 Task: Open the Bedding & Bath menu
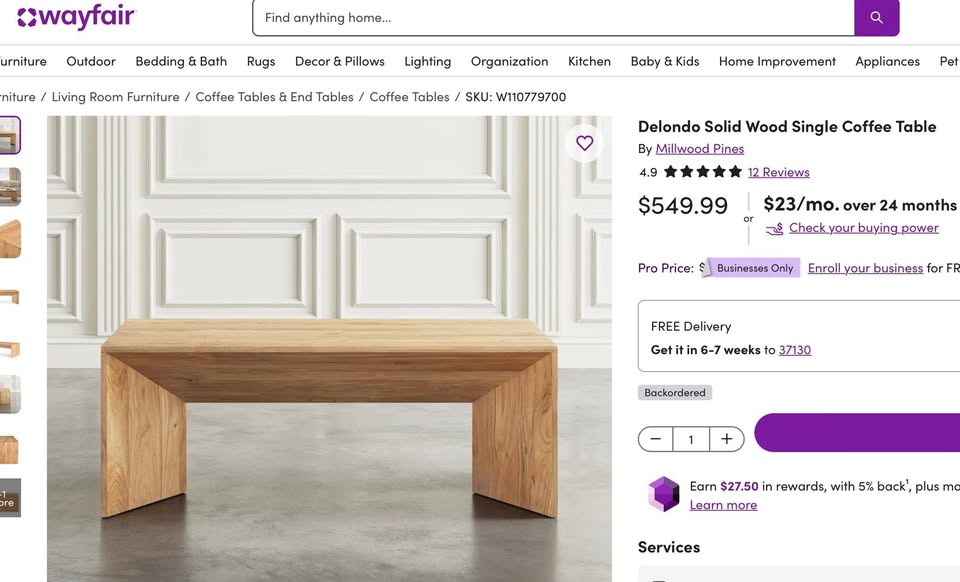point(181,61)
